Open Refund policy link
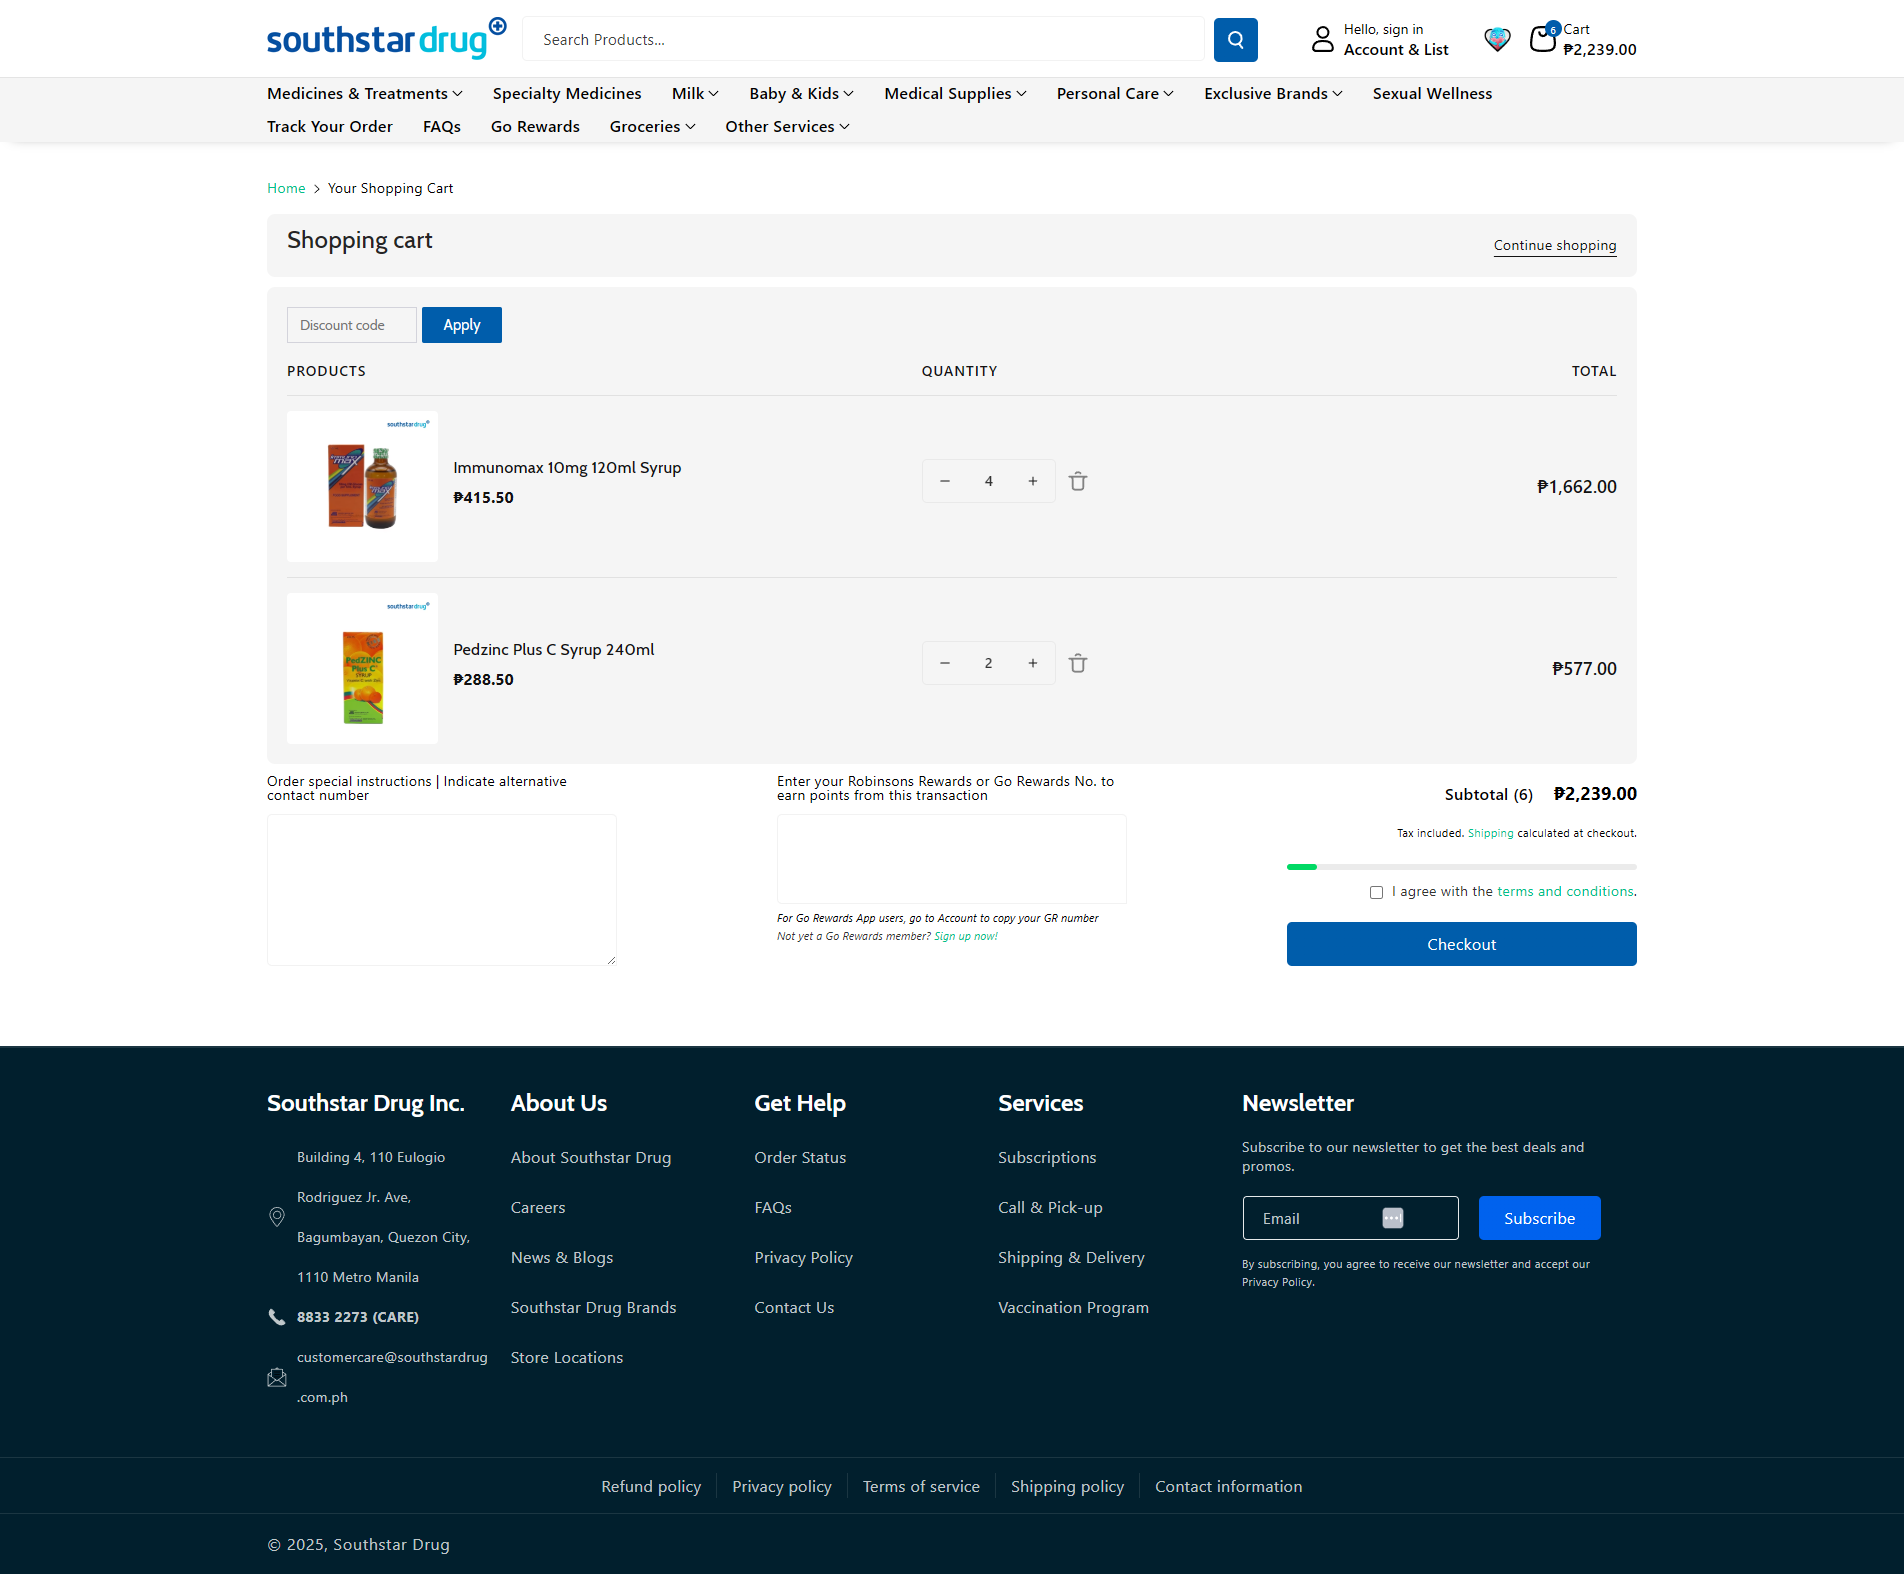Screen dimensions: 1904x1574 tap(651, 1487)
